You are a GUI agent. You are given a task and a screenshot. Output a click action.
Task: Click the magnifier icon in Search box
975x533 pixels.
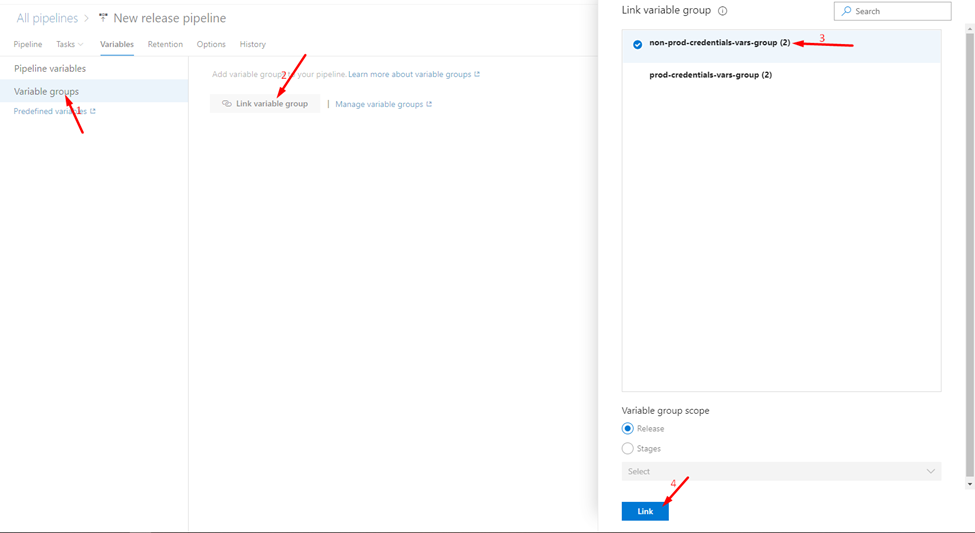846,11
